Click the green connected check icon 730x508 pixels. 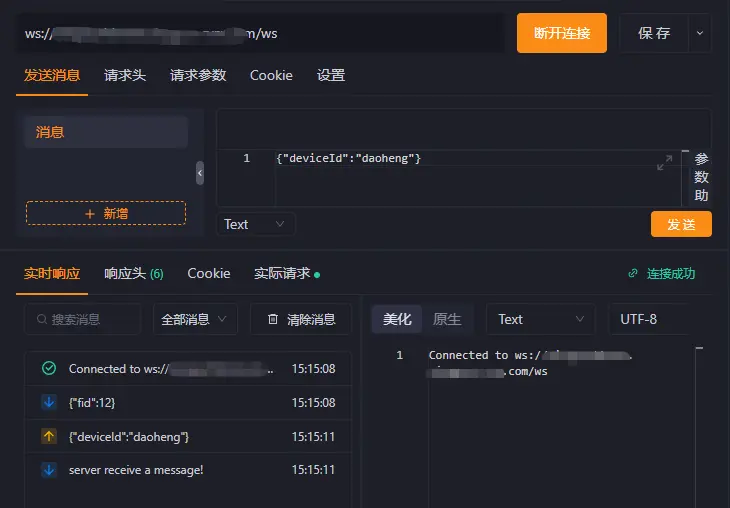coord(49,368)
